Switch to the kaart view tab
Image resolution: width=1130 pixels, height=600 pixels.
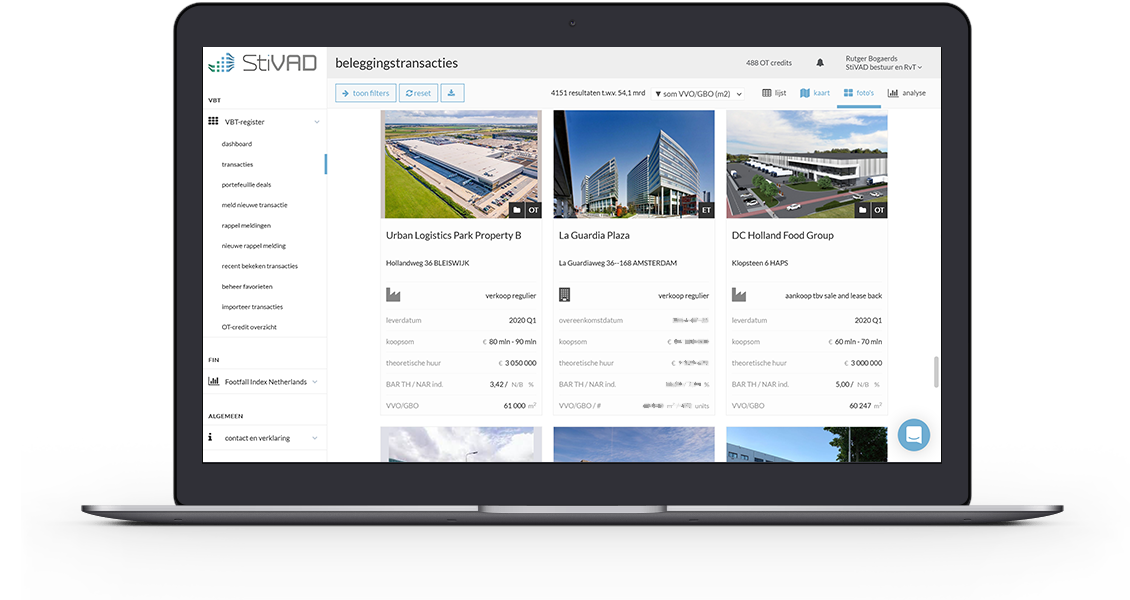coord(815,93)
